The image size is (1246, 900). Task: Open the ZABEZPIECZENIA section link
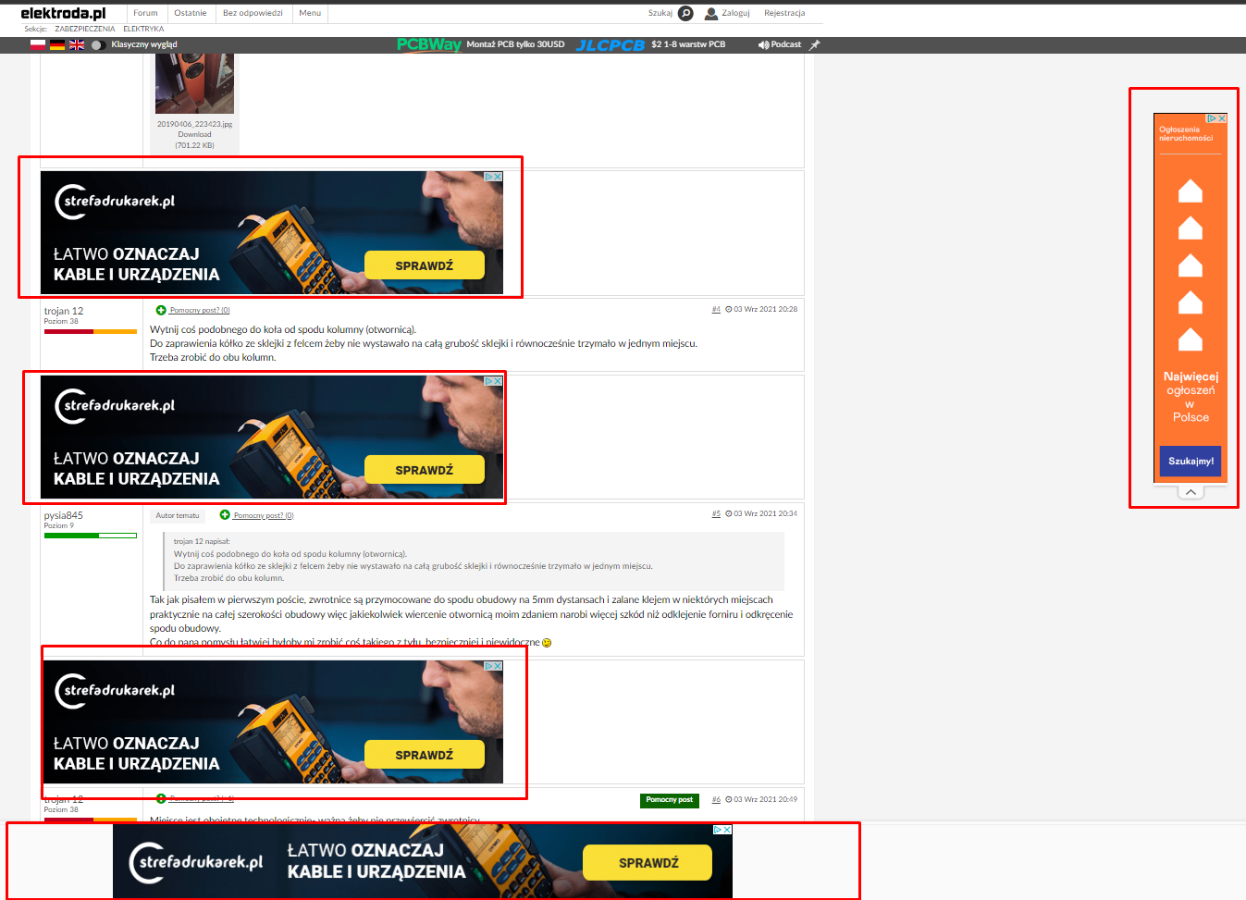click(85, 29)
